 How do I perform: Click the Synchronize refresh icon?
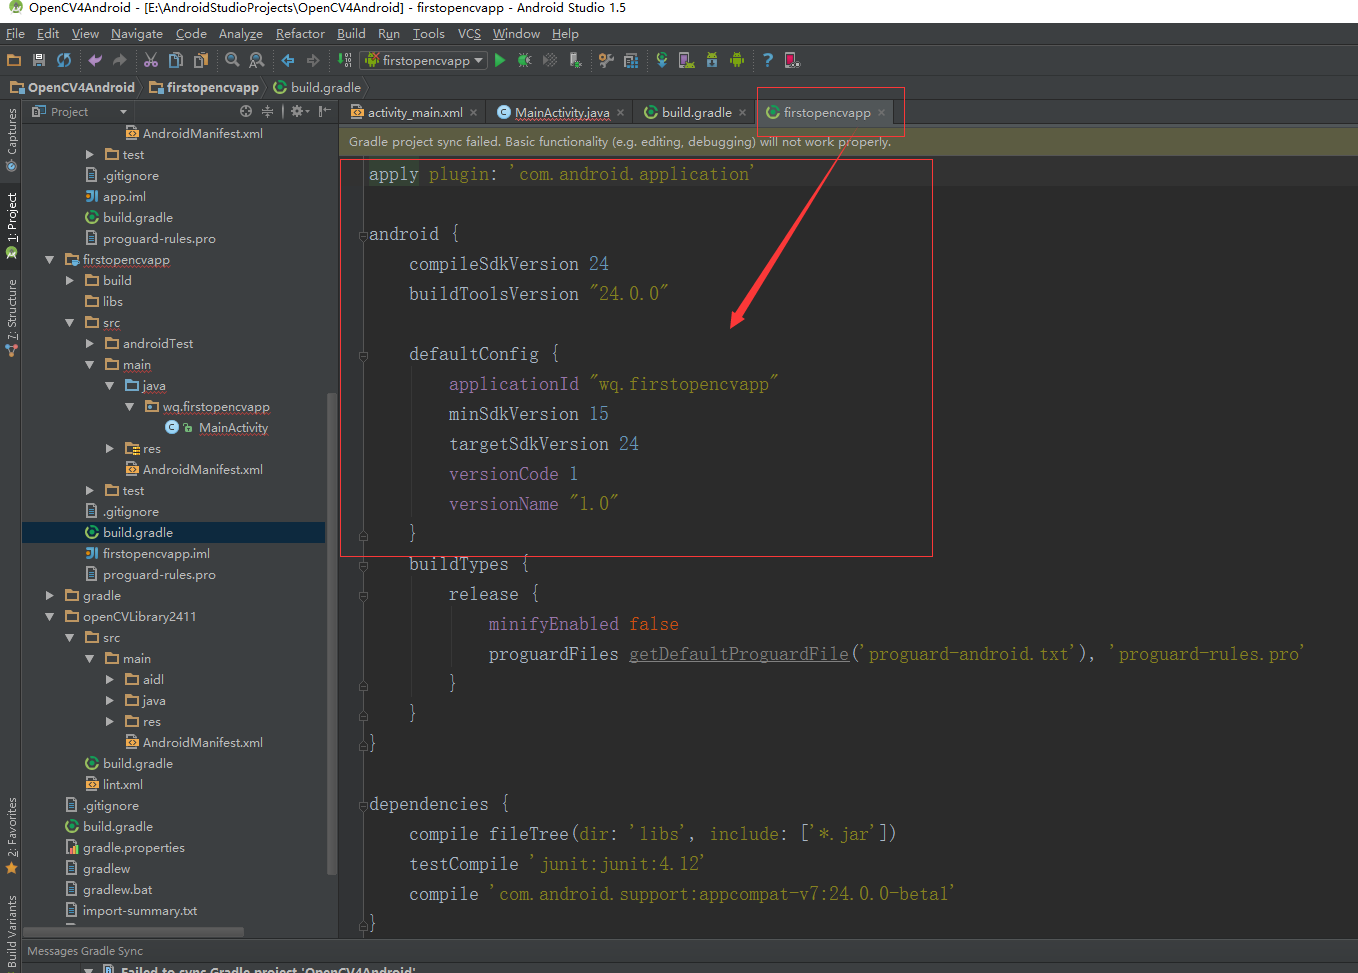[64, 60]
